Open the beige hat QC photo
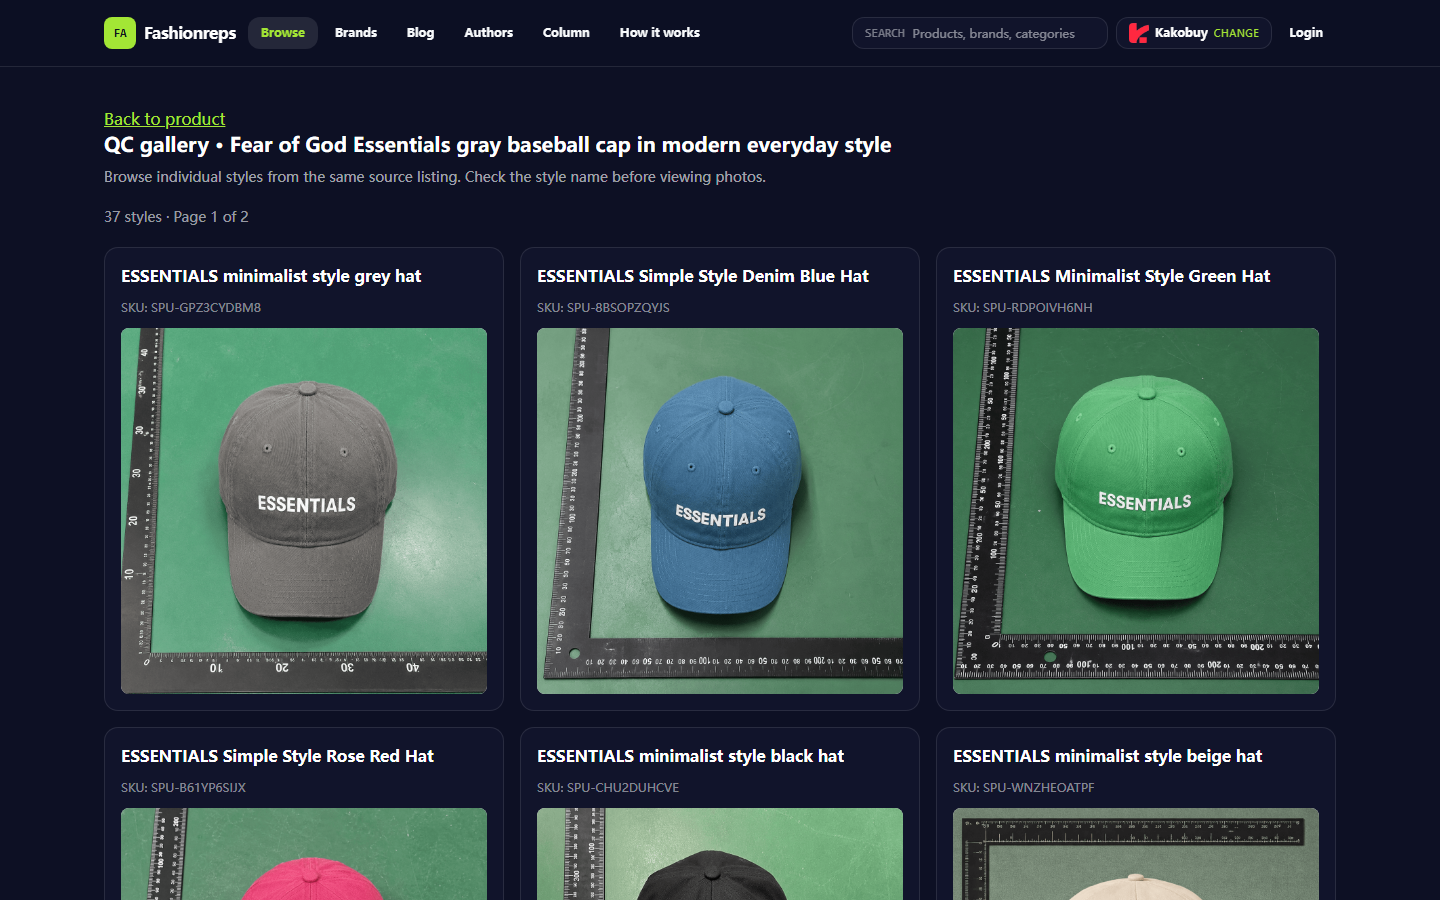Image resolution: width=1440 pixels, height=900 pixels. pyautogui.click(x=1136, y=854)
